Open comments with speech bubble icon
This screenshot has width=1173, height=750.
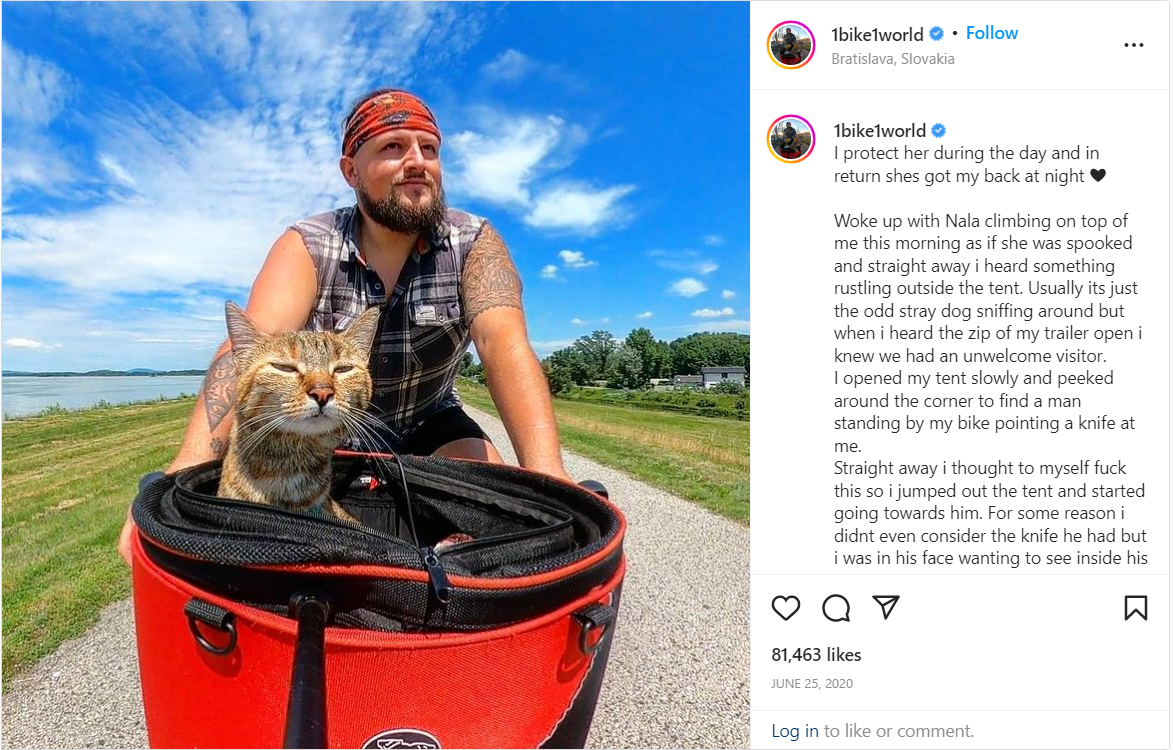(836, 608)
